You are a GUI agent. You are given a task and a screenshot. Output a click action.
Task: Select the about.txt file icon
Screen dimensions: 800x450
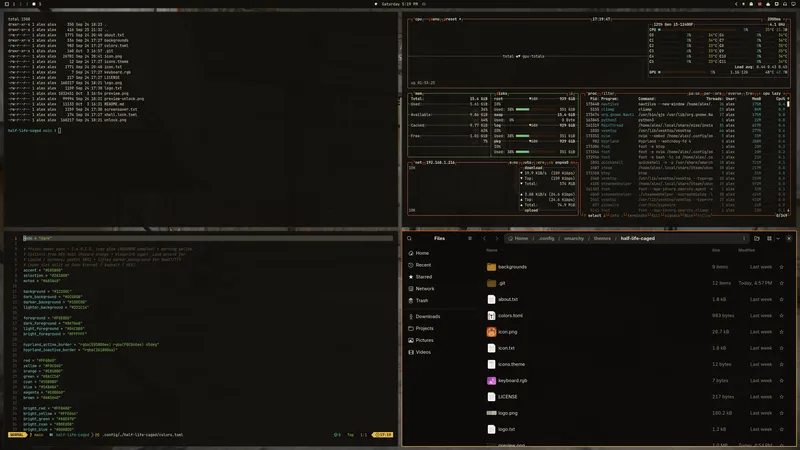491,299
